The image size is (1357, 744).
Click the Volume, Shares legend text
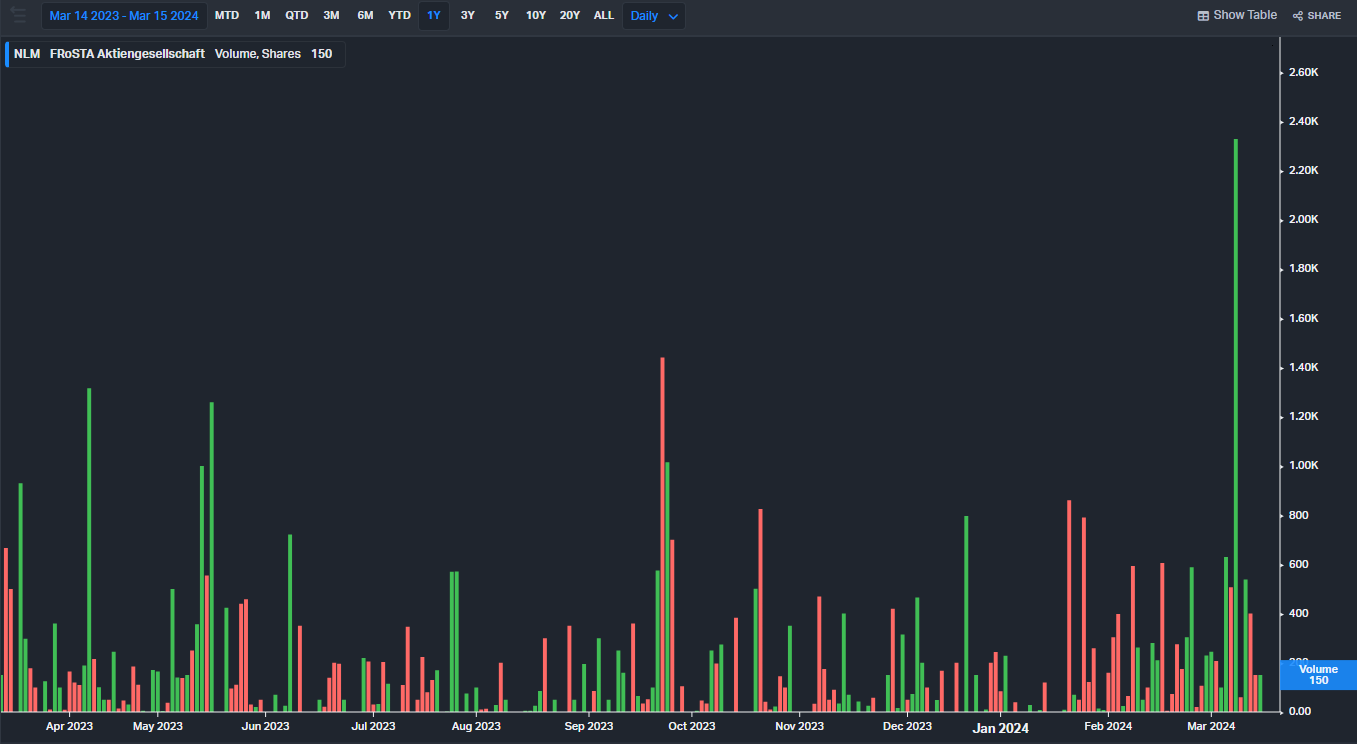coord(258,54)
